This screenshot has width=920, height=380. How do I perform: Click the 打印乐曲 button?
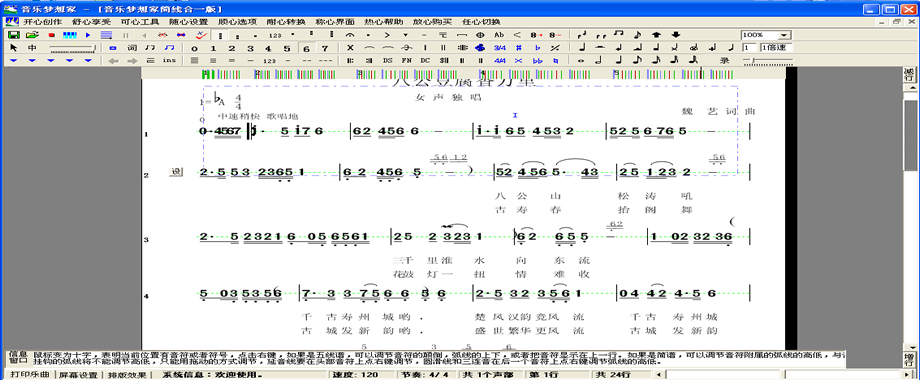click(x=29, y=375)
